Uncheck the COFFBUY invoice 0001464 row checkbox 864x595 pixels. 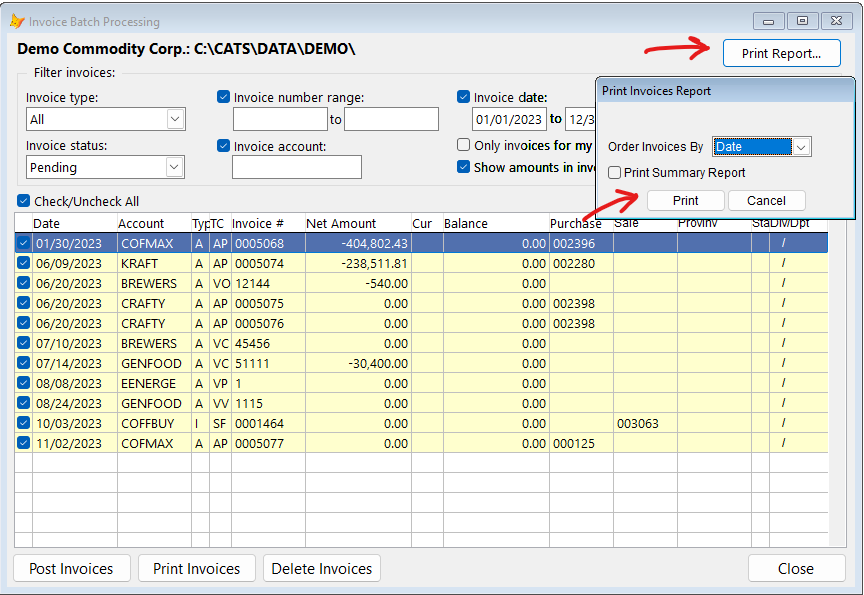pyautogui.click(x=23, y=423)
